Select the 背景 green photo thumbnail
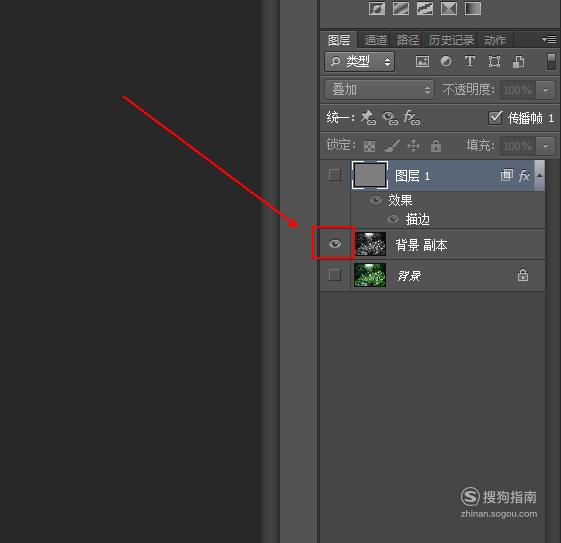 pos(370,275)
